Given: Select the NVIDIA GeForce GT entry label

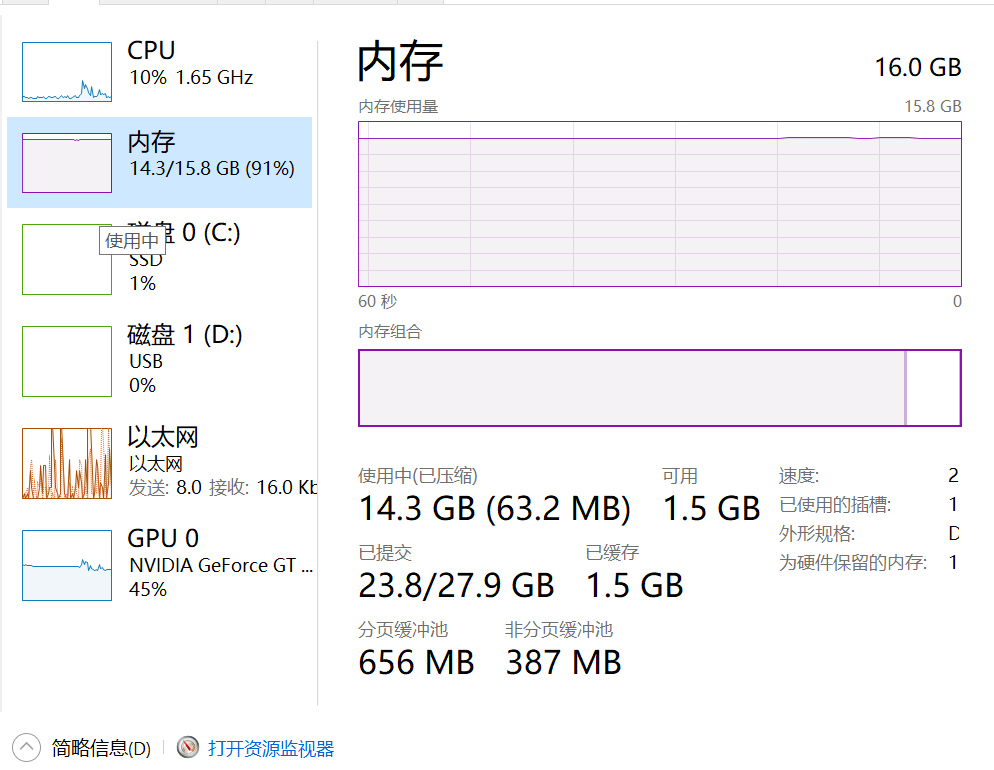Looking at the screenshot, I should (x=221, y=565).
